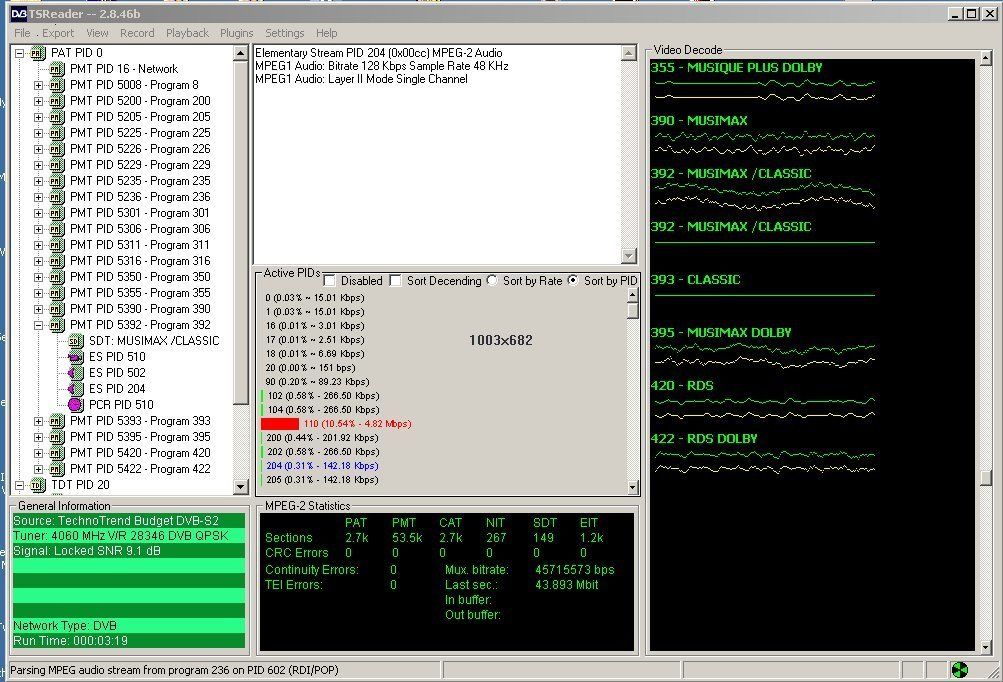The image size is (1003, 682).
Task: Open the Export menu
Action: (x=58, y=33)
